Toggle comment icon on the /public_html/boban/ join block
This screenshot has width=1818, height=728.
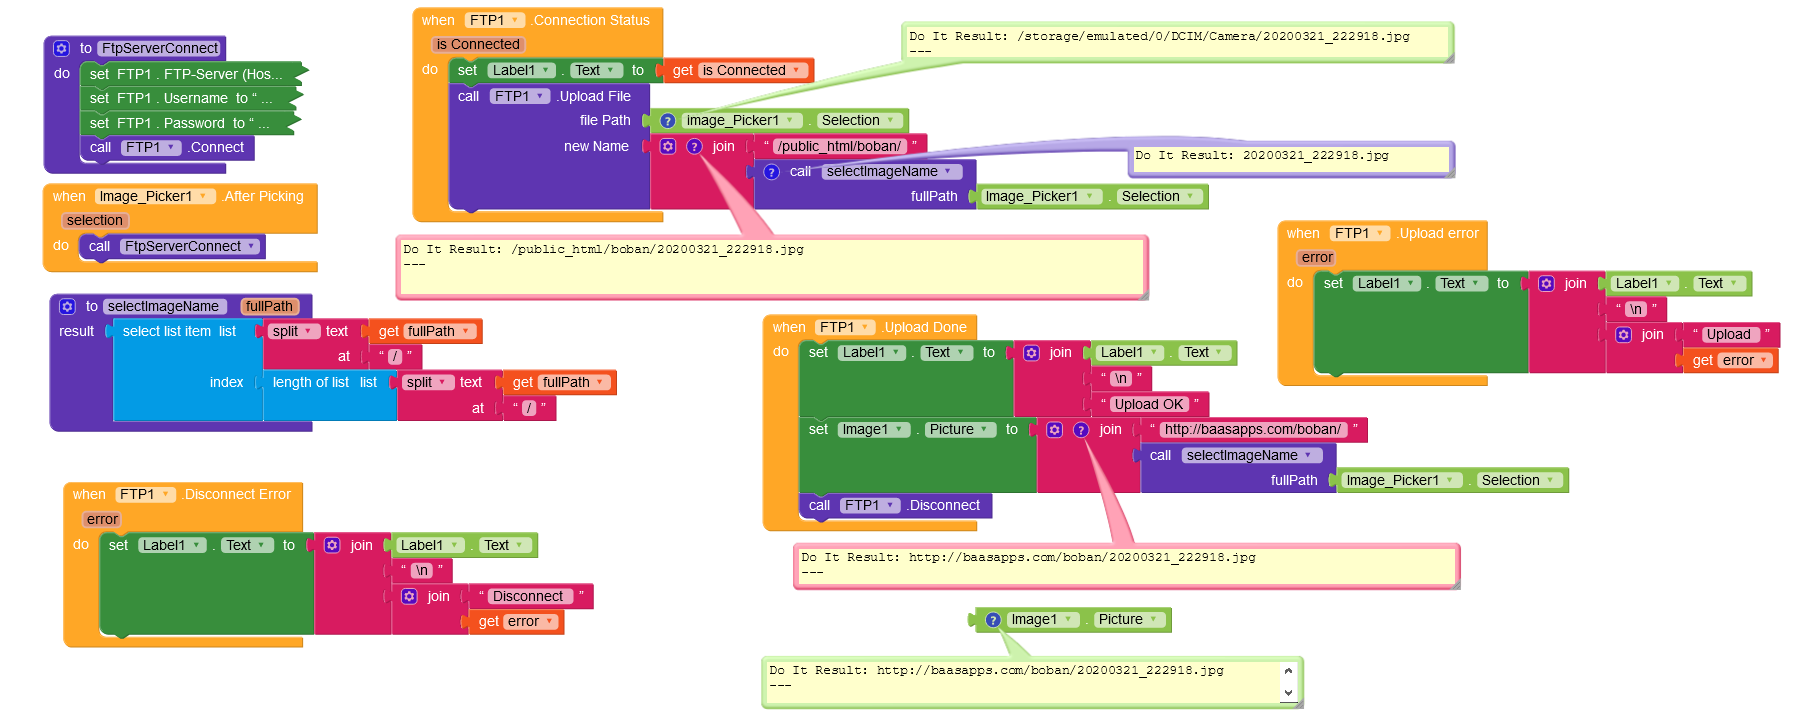click(694, 146)
